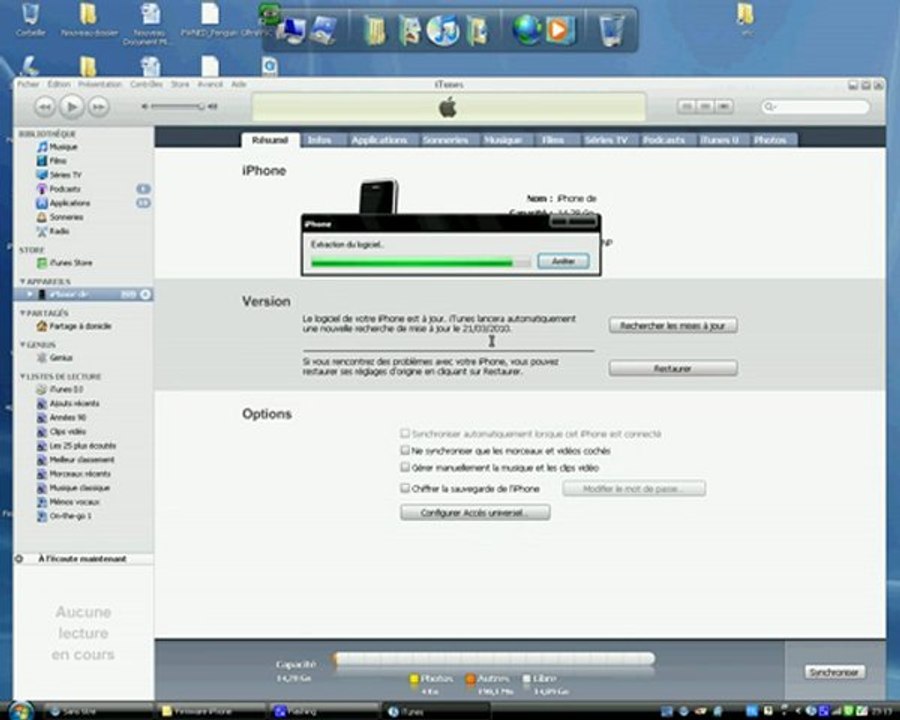The image size is (900, 720).
Task: Open the Clips vidéo playlist
Action: [61, 432]
